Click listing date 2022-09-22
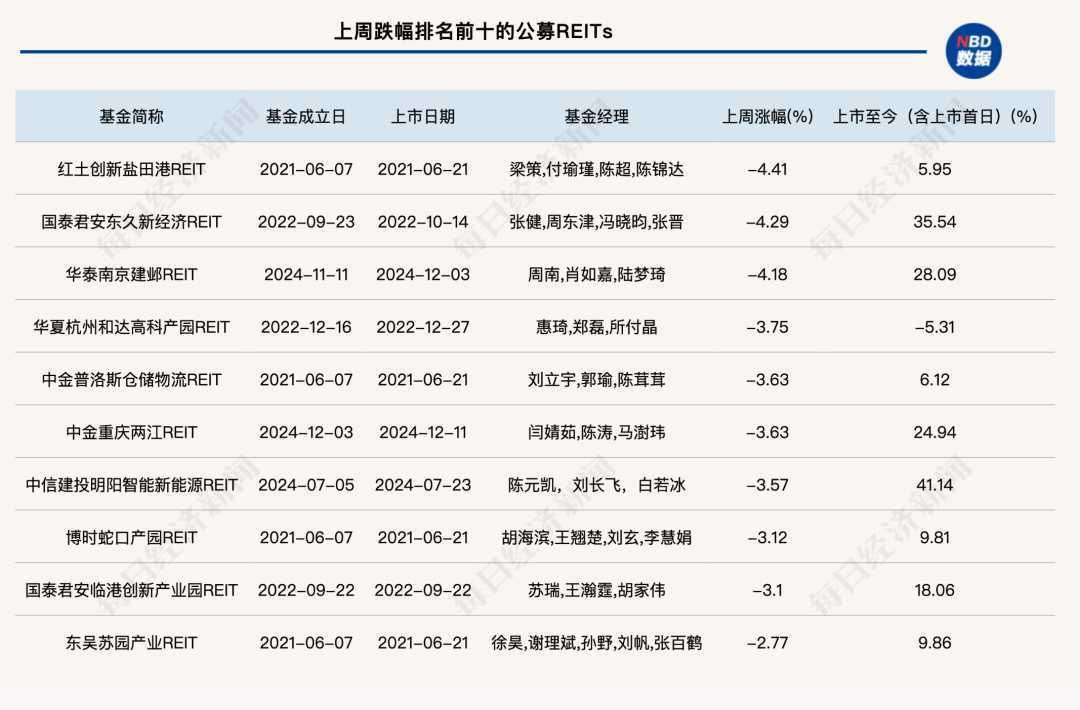This screenshot has width=1080, height=710. coord(423,590)
